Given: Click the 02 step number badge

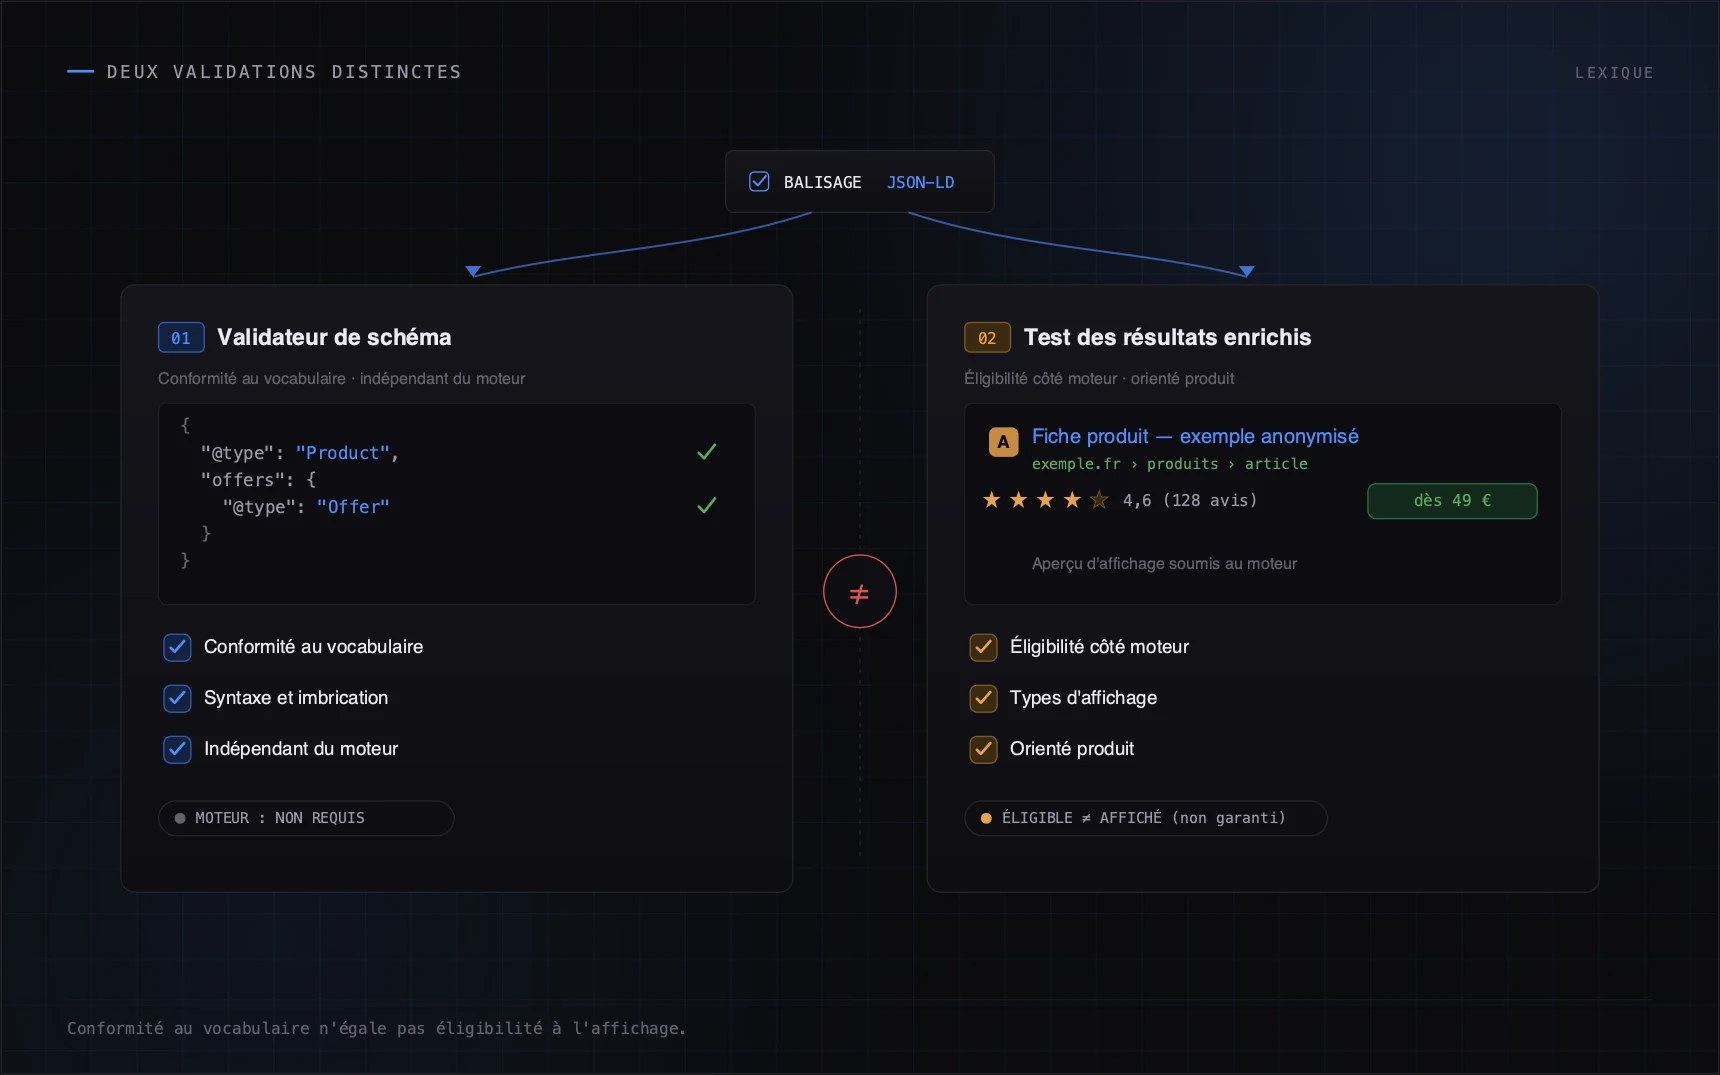Looking at the screenshot, I should point(987,338).
